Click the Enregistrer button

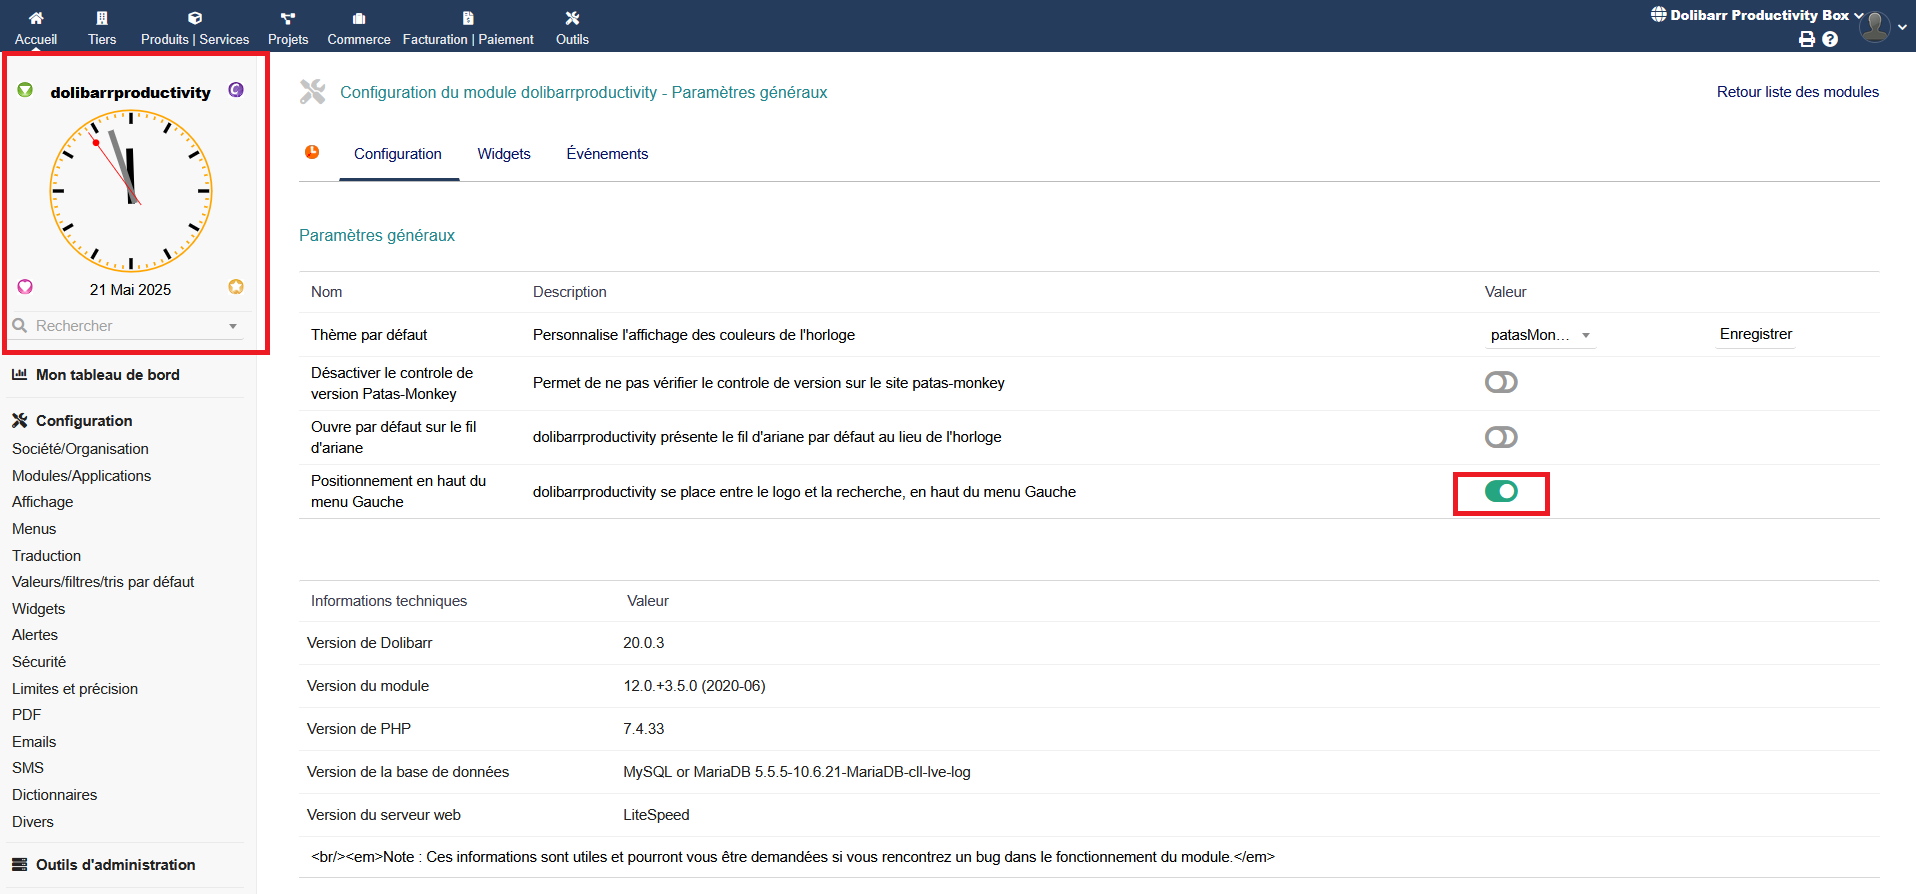(1755, 334)
